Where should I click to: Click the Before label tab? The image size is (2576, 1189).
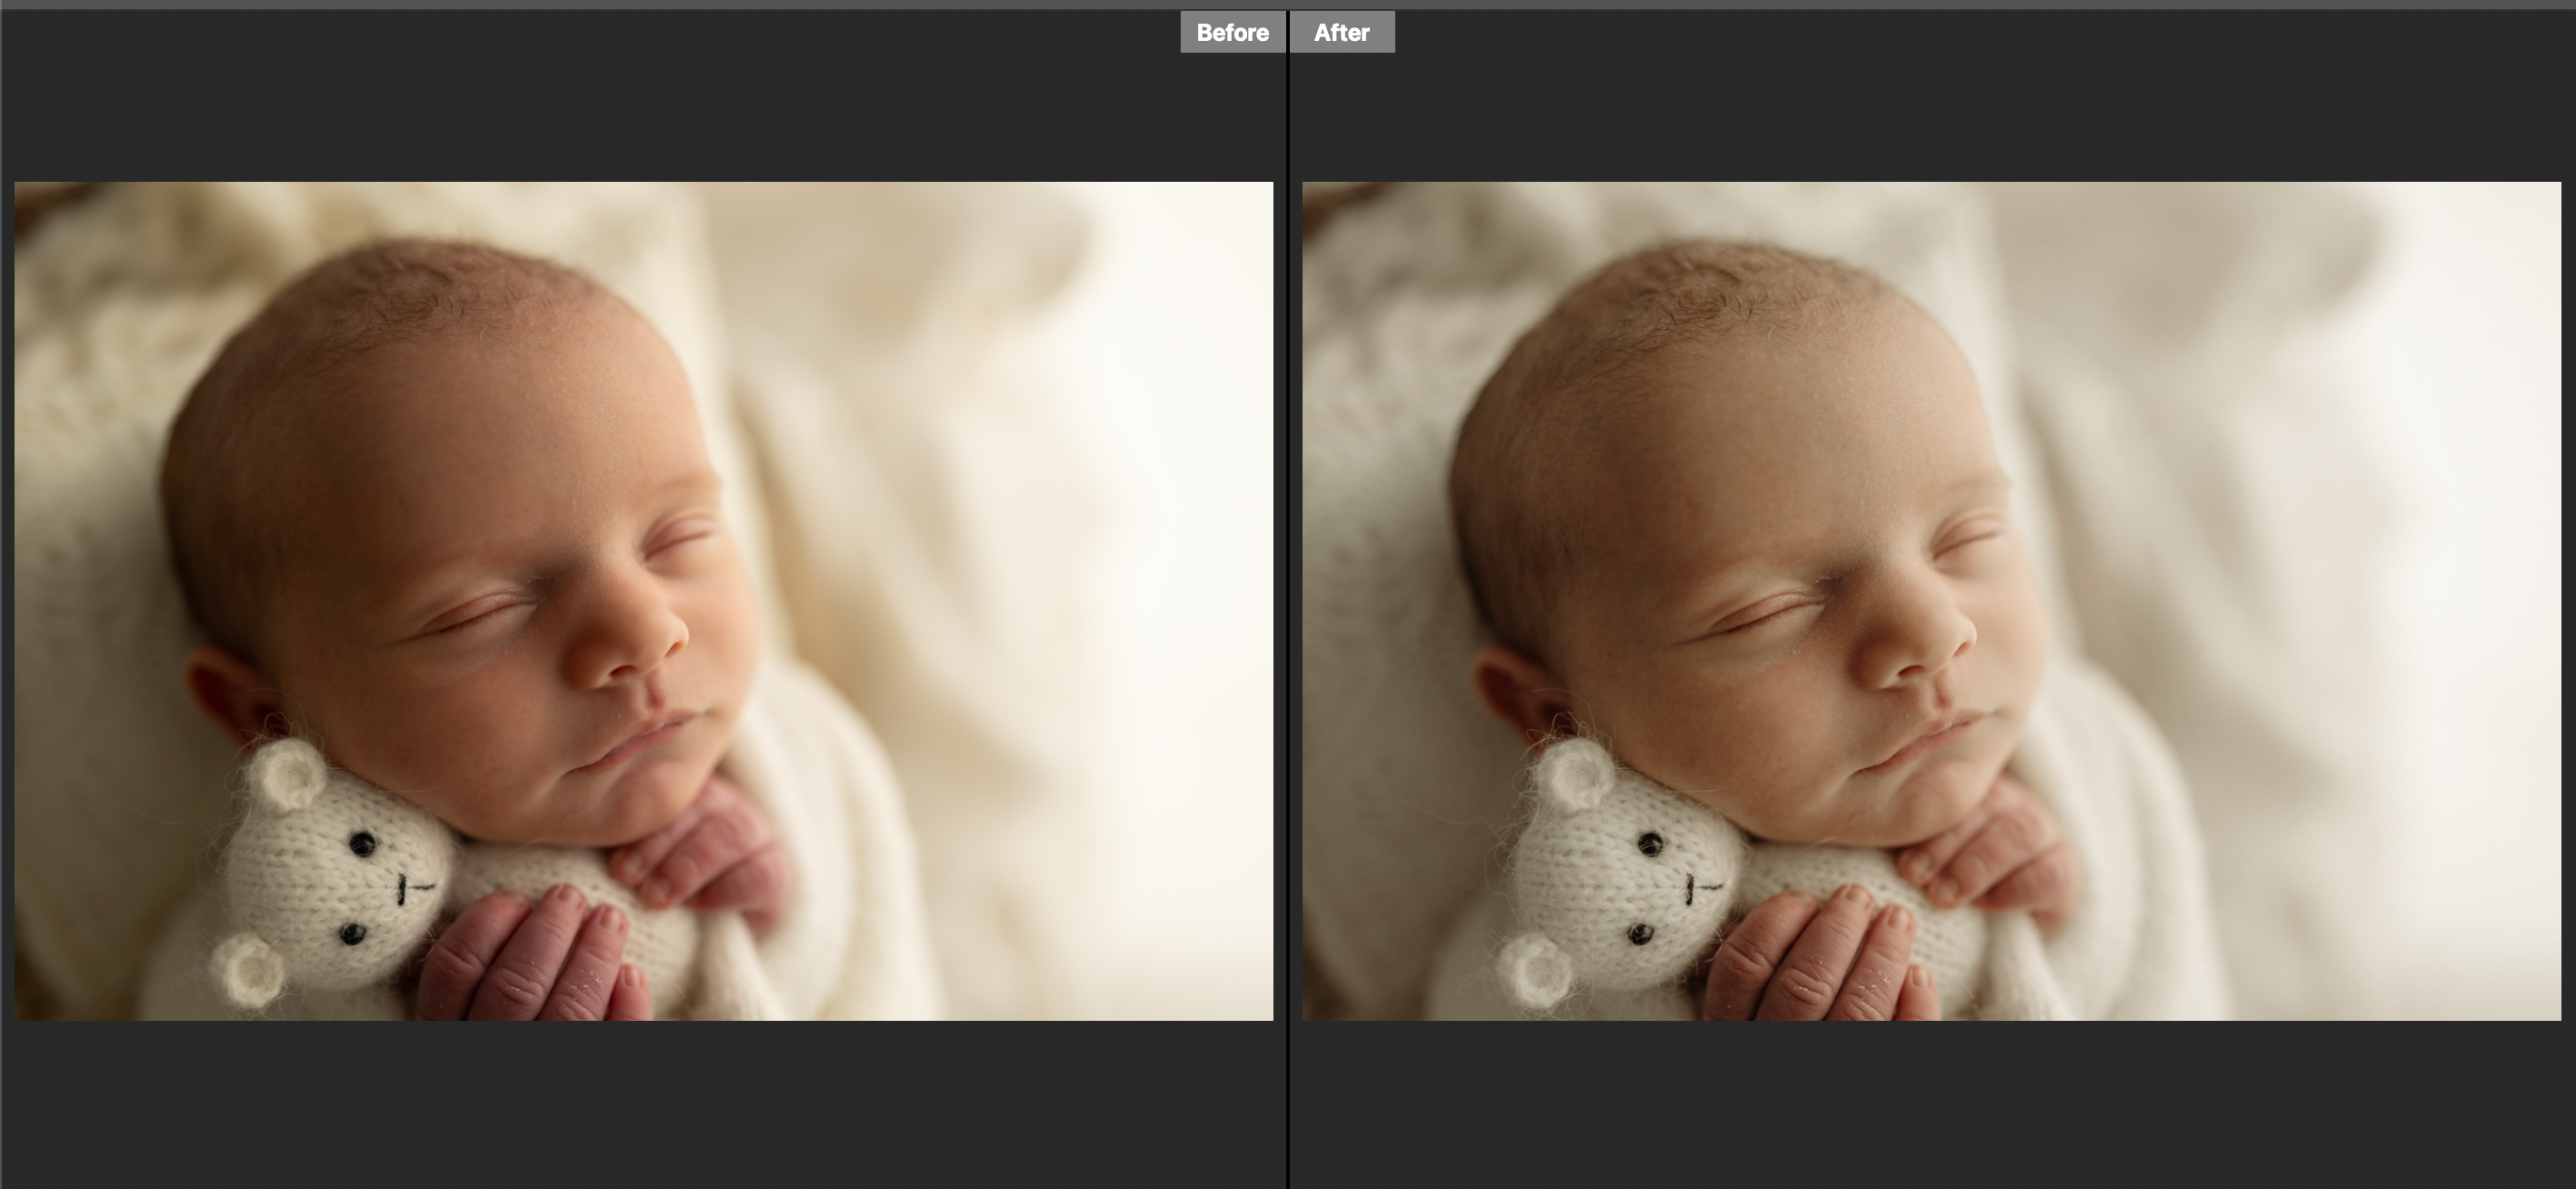pos(1232,33)
